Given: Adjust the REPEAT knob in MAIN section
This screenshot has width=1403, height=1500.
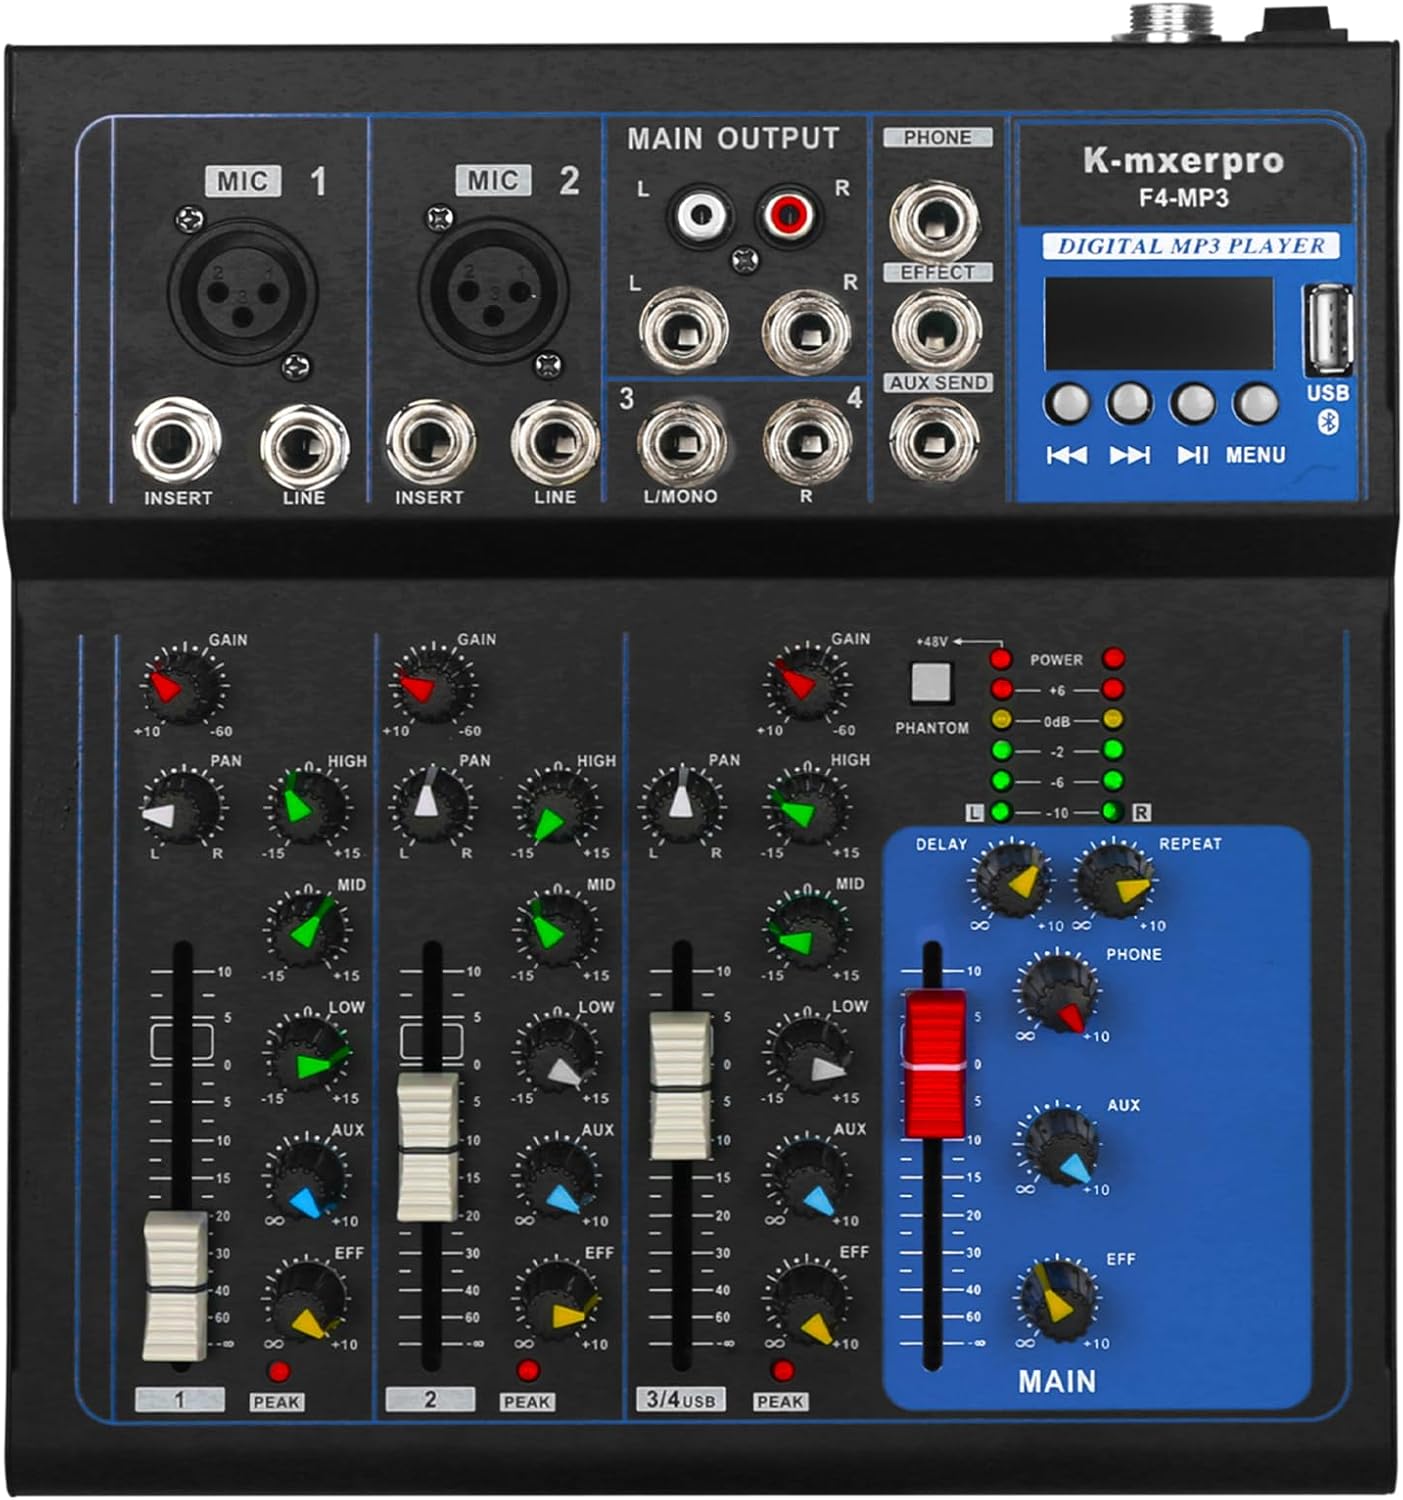Looking at the screenshot, I should pyautogui.click(x=1116, y=879).
